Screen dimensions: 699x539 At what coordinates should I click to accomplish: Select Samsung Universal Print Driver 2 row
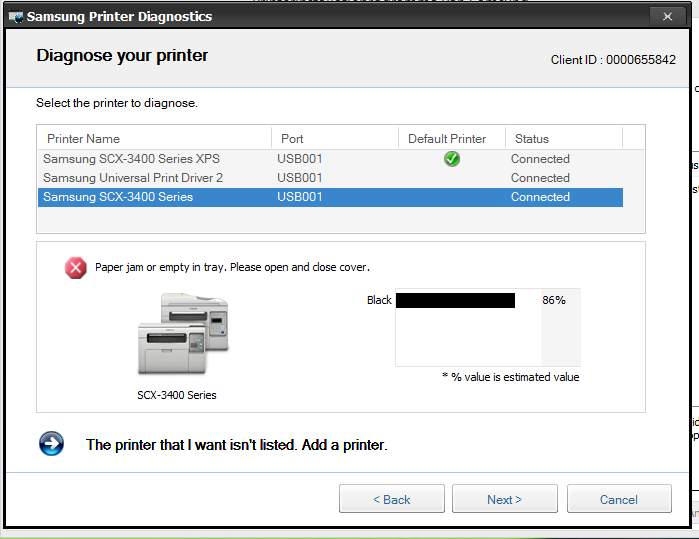330,178
